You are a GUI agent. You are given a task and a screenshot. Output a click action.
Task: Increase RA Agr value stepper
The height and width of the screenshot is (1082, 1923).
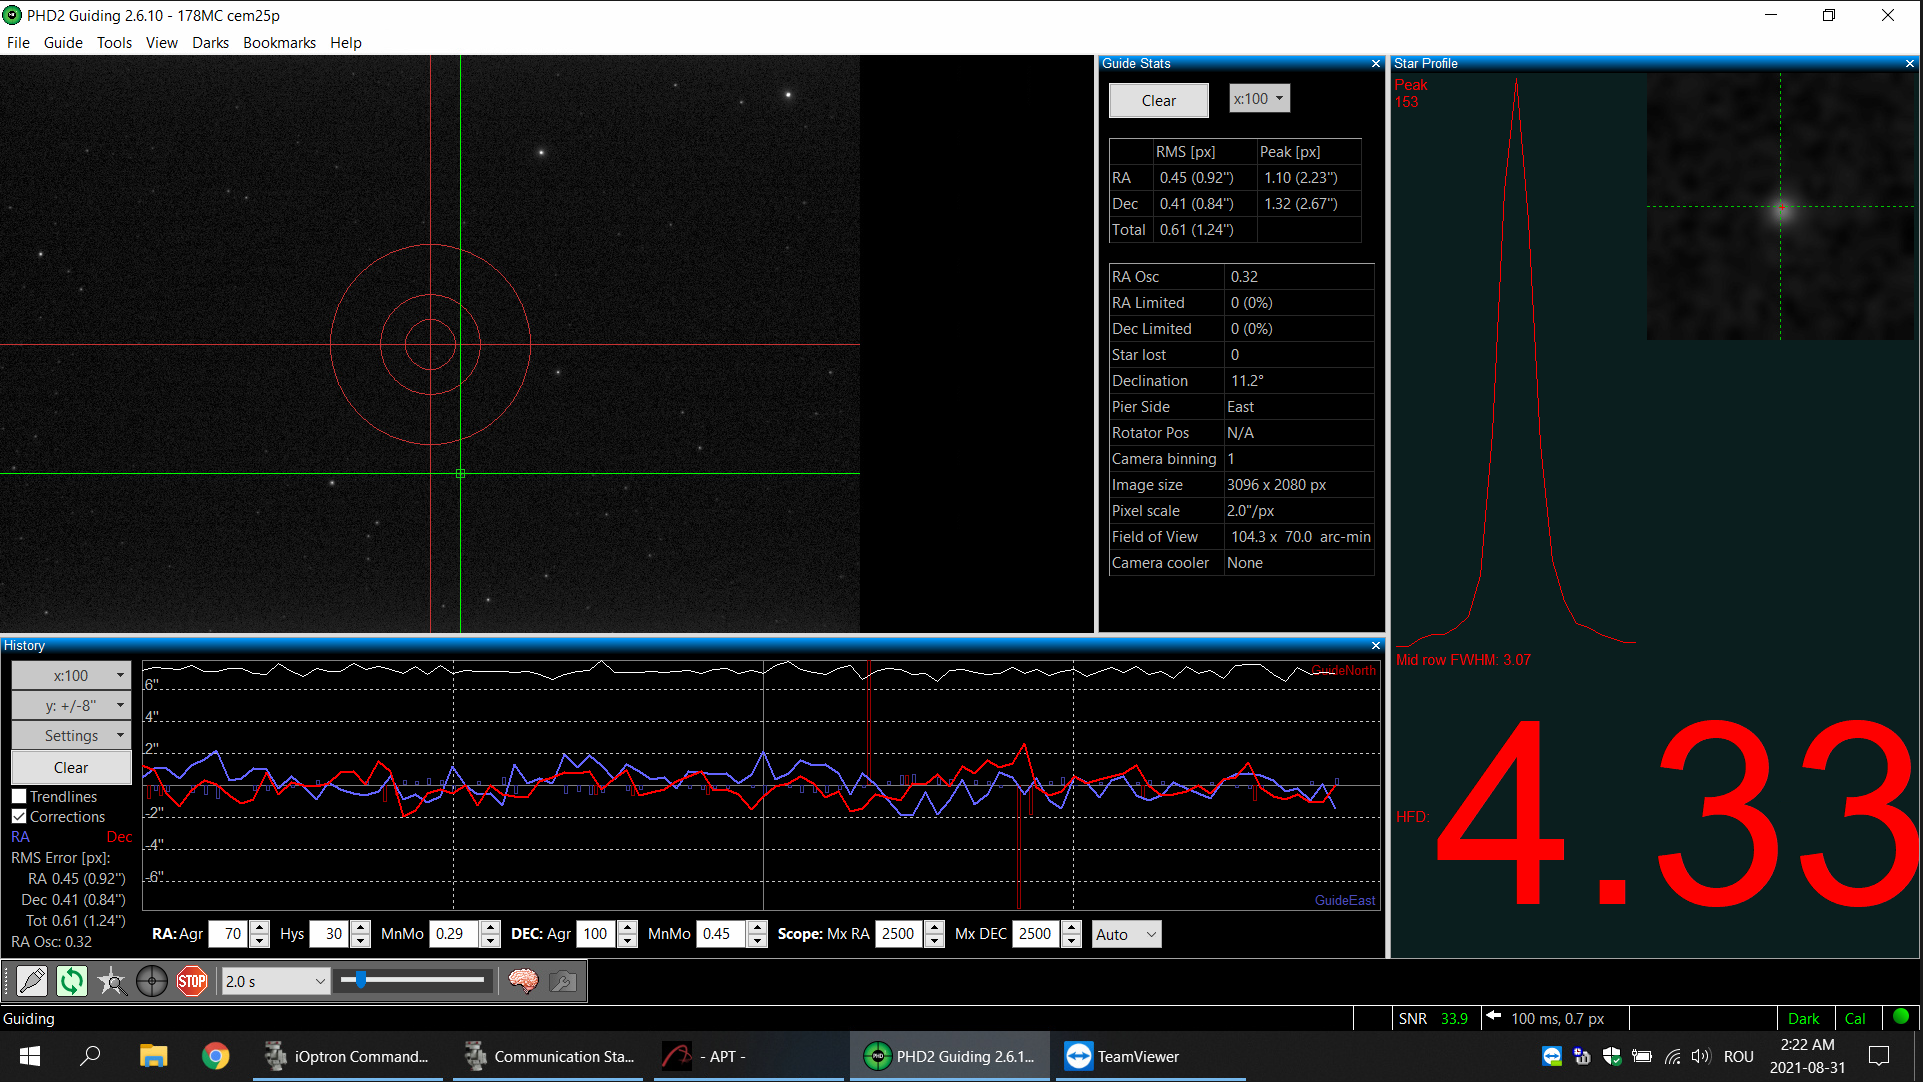[260, 928]
